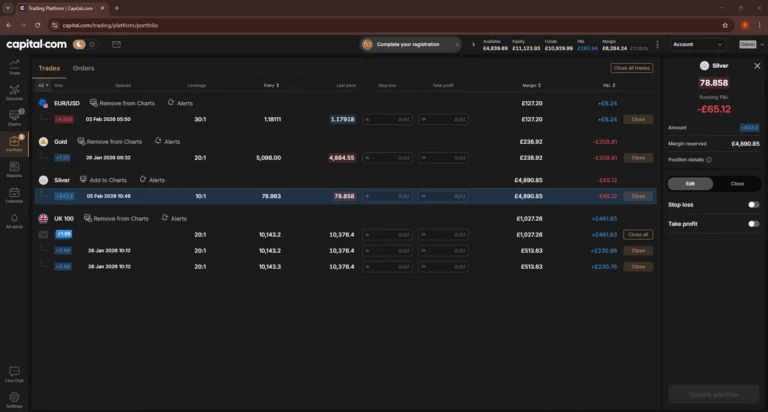Click the browser address bar
768x412 pixels.
click(x=382, y=25)
